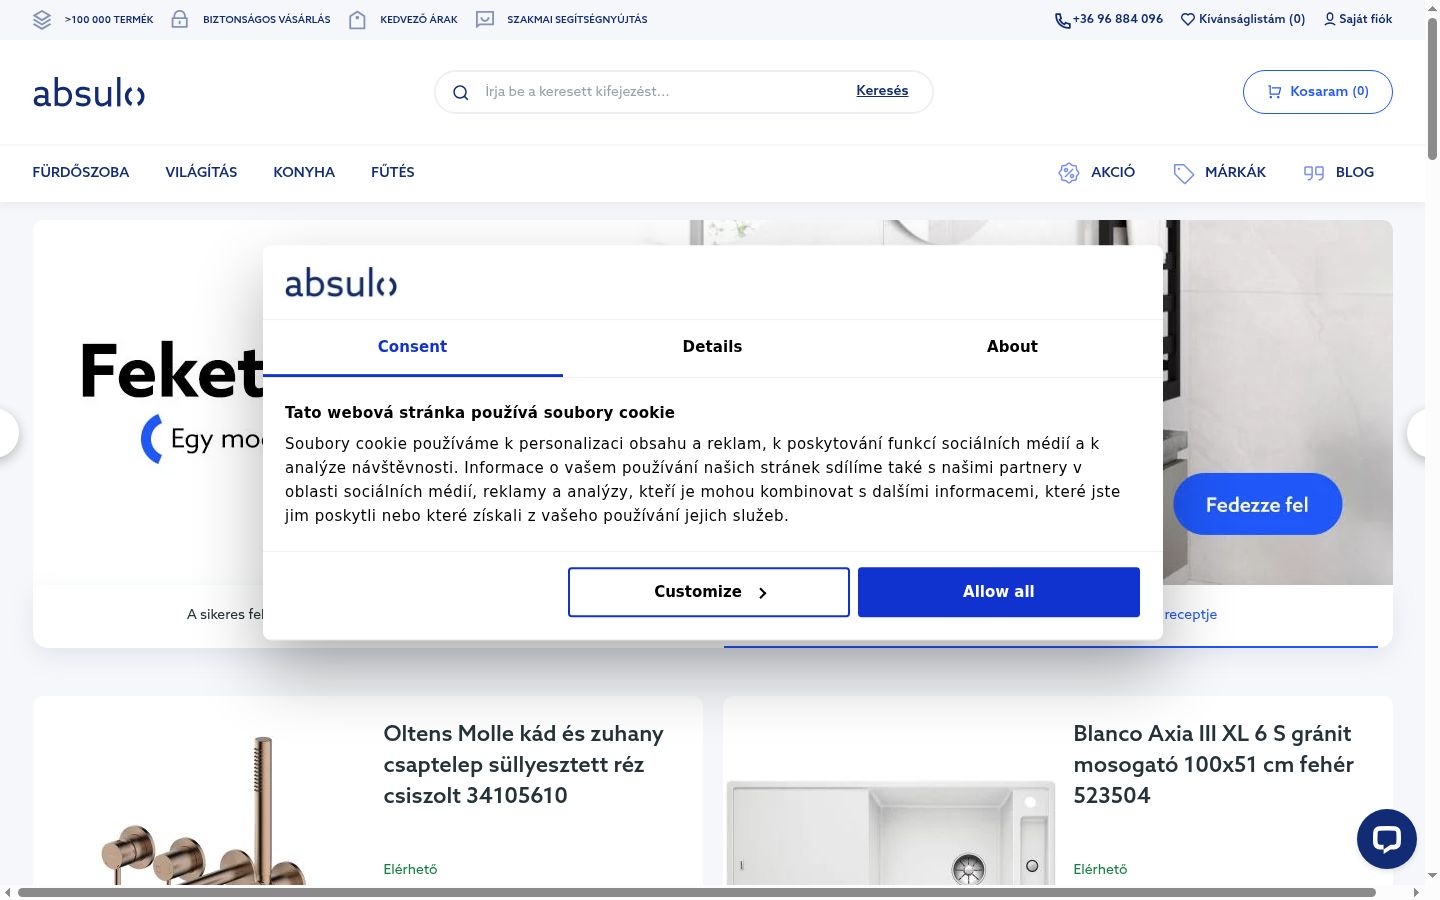Click the horizontal page scrollbar
The width and height of the screenshot is (1440, 900).
(x=697, y=892)
